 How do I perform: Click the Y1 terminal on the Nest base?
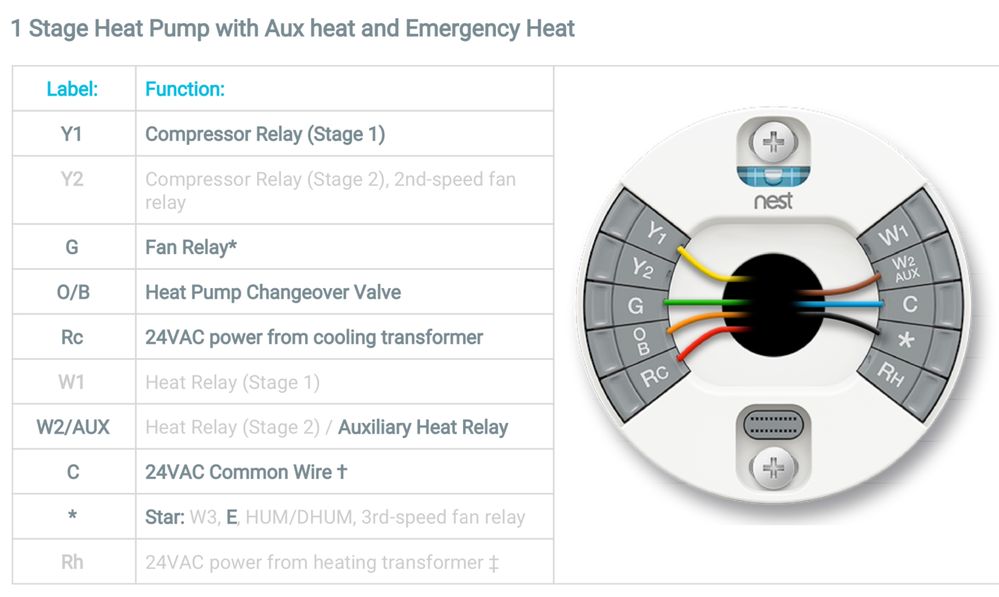pos(655,232)
